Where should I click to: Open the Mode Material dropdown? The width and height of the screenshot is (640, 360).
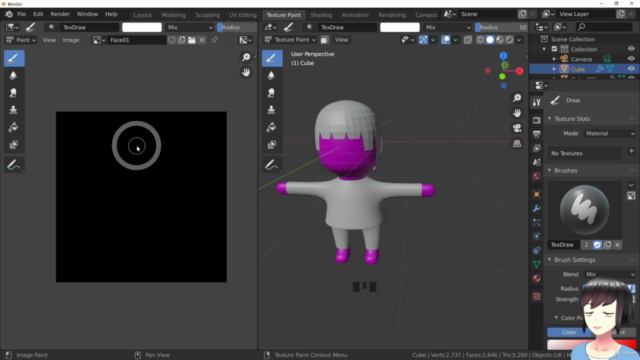(x=609, y=133)
